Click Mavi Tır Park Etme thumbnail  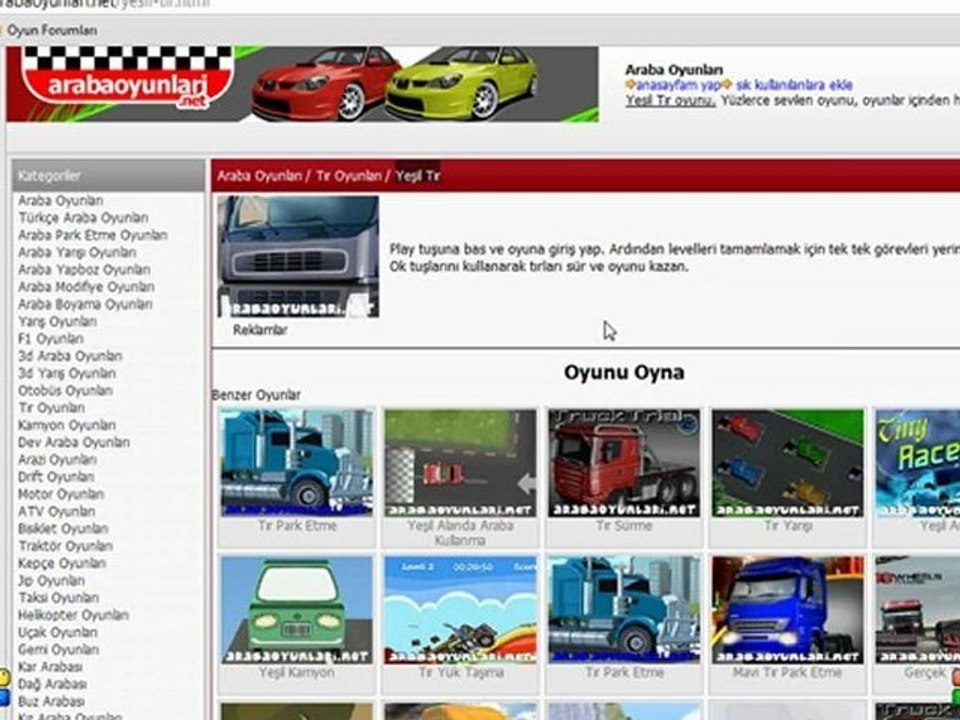[787, 610]
